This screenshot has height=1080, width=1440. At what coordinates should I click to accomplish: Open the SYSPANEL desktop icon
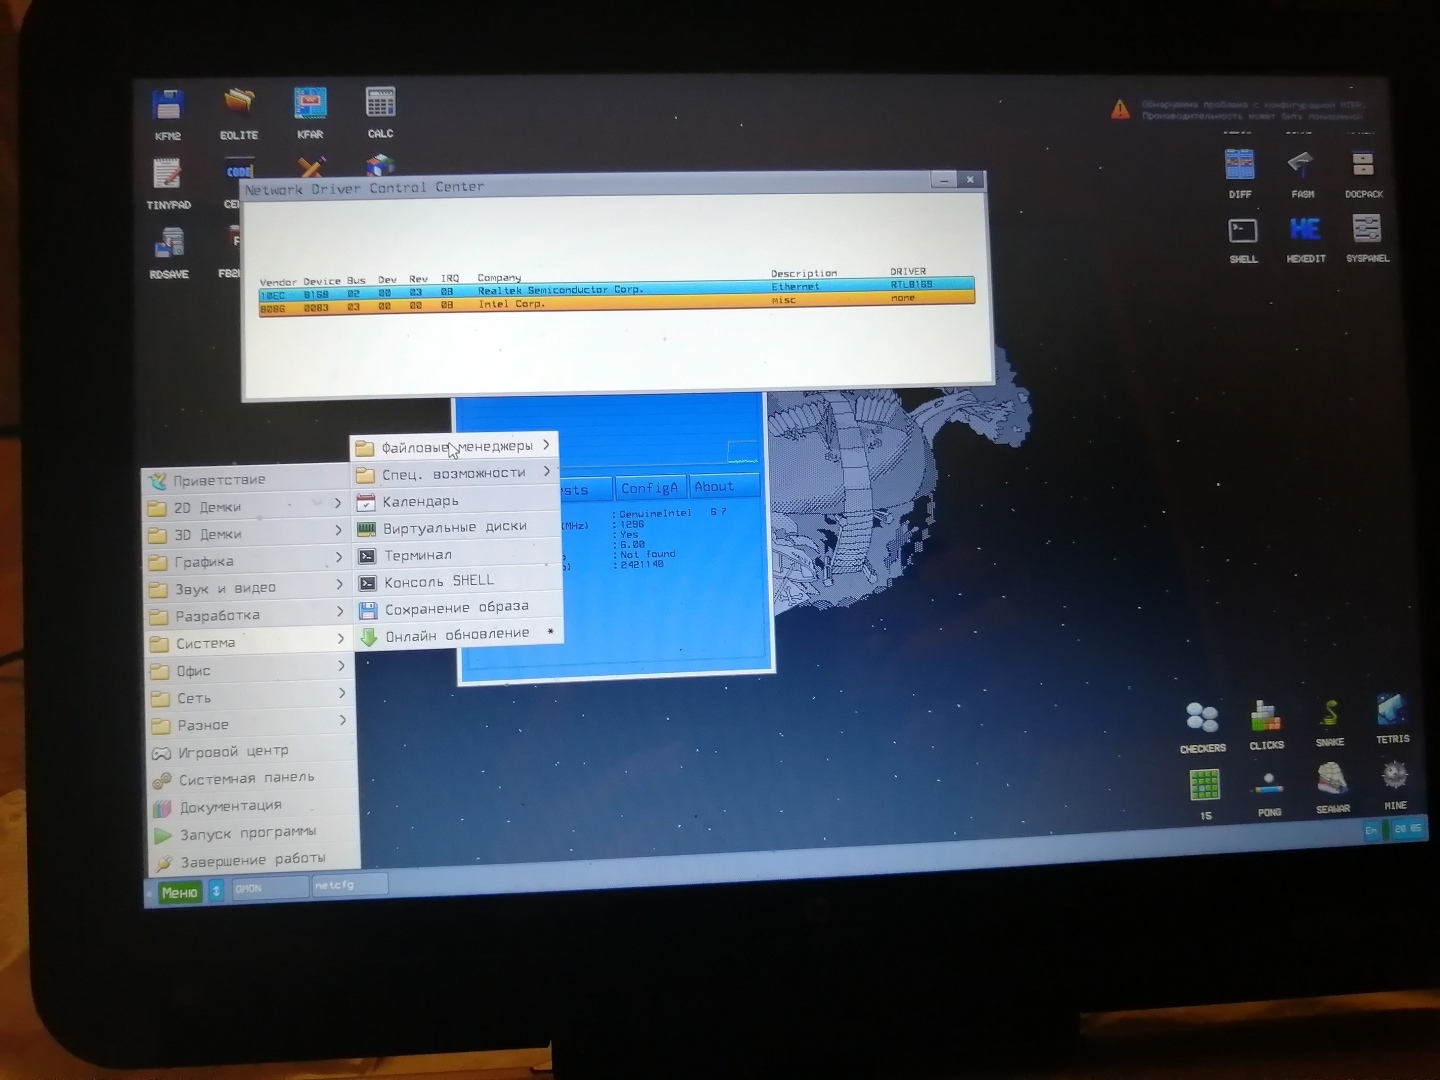(1366, 230)
